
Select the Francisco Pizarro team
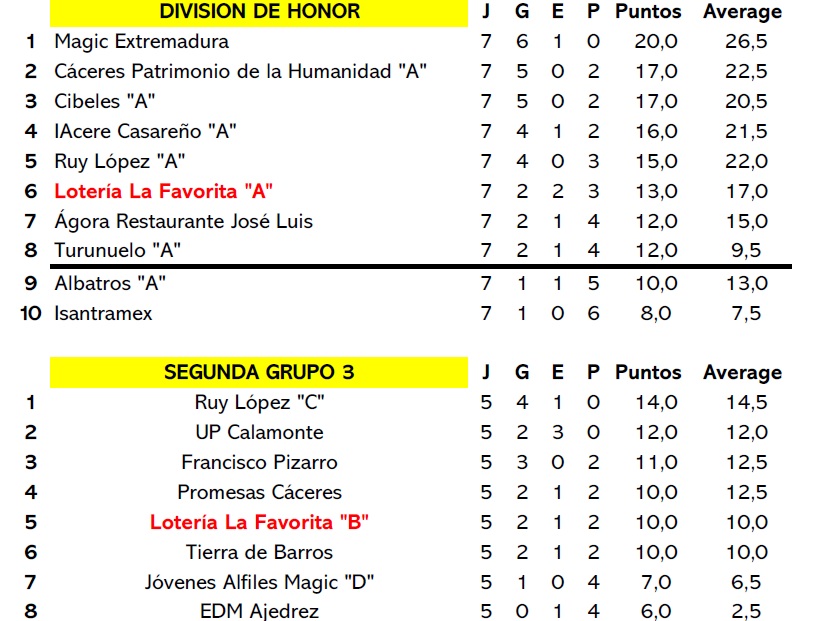(259, 462)
